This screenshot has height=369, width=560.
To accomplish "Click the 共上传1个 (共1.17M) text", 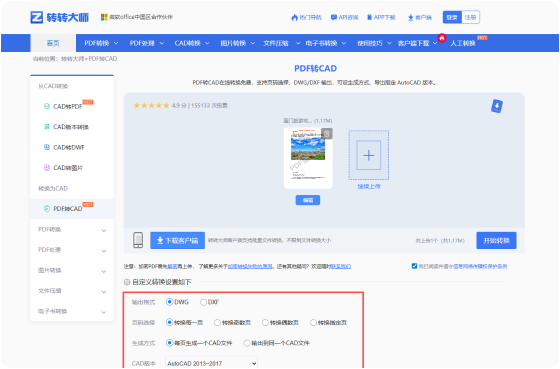I will point(440,241).
